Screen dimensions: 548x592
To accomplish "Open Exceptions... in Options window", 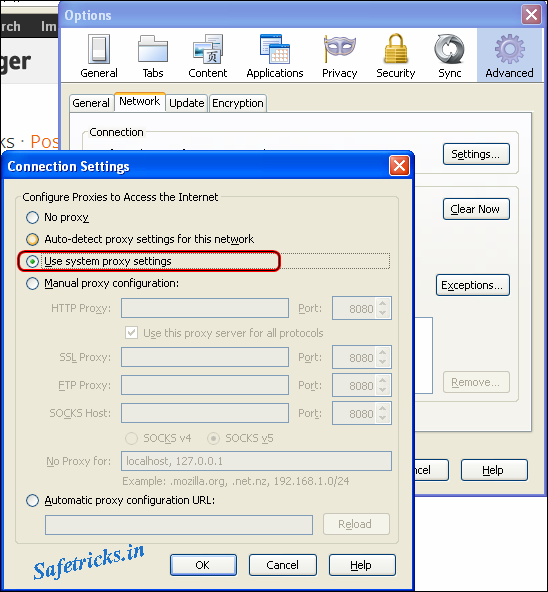I will 472,285.
